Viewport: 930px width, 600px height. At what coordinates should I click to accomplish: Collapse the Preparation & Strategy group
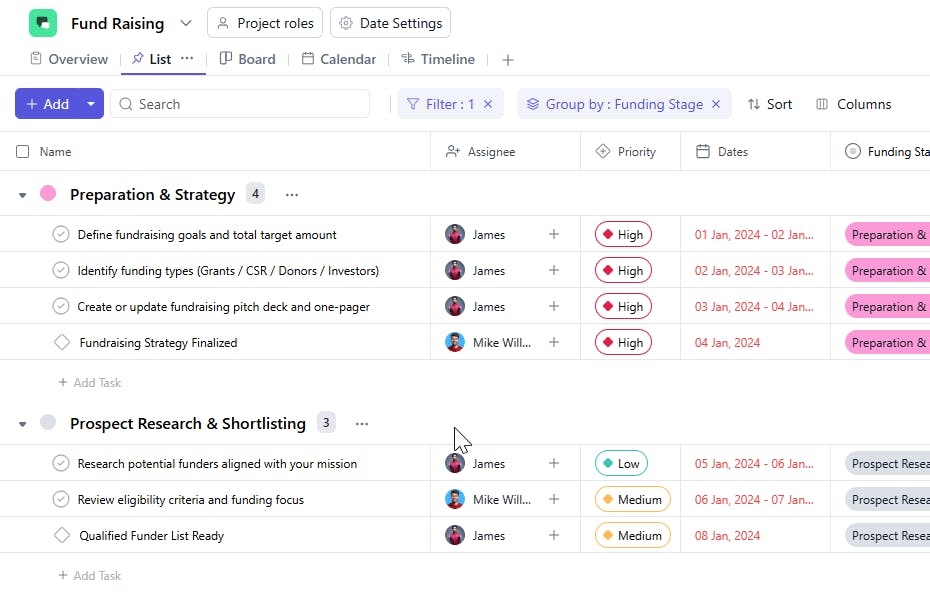click(x=22, y=195)
